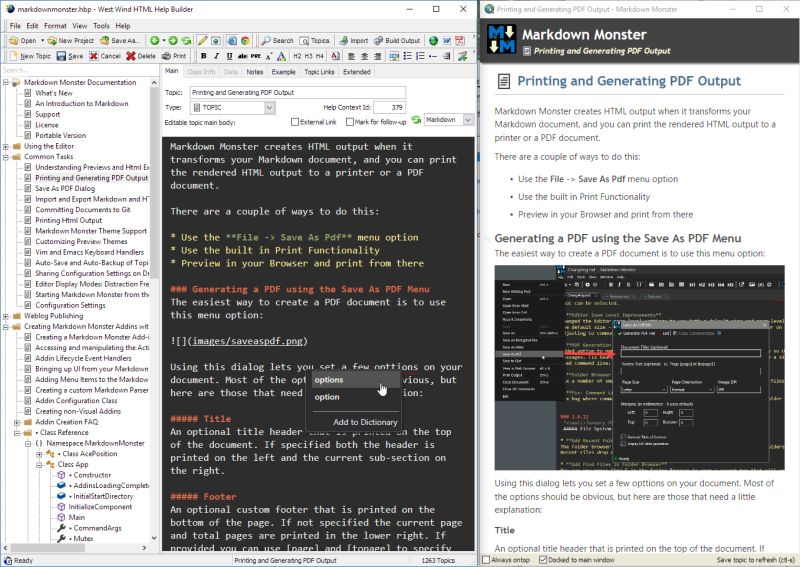Click the Cancel toolbar button
This screenshot has height=567, width=800.
(x=105, y=56)
